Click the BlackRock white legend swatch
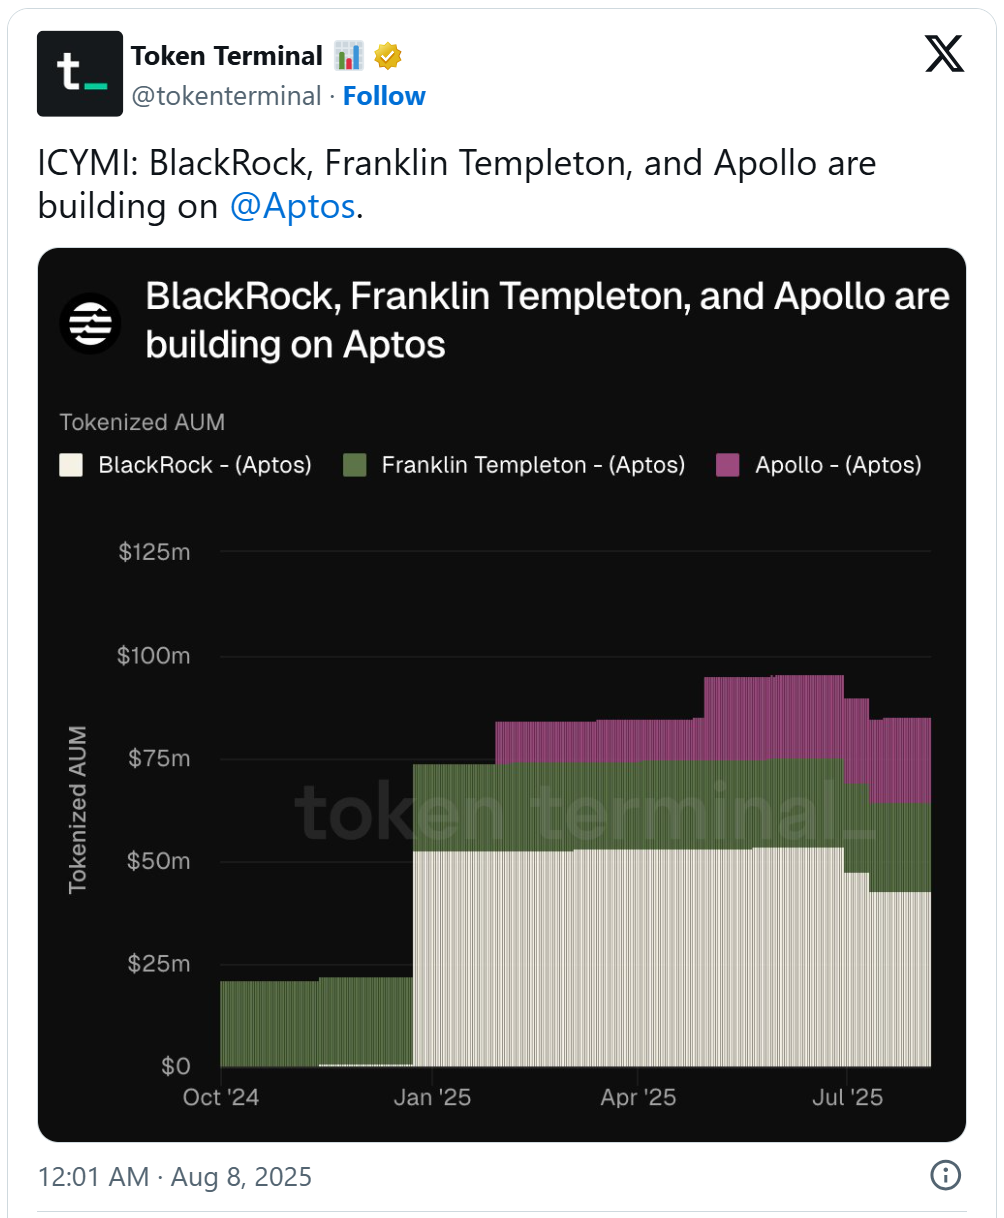The width and height of the screenshot is (1004, 1218). click(x=71, y=465)
